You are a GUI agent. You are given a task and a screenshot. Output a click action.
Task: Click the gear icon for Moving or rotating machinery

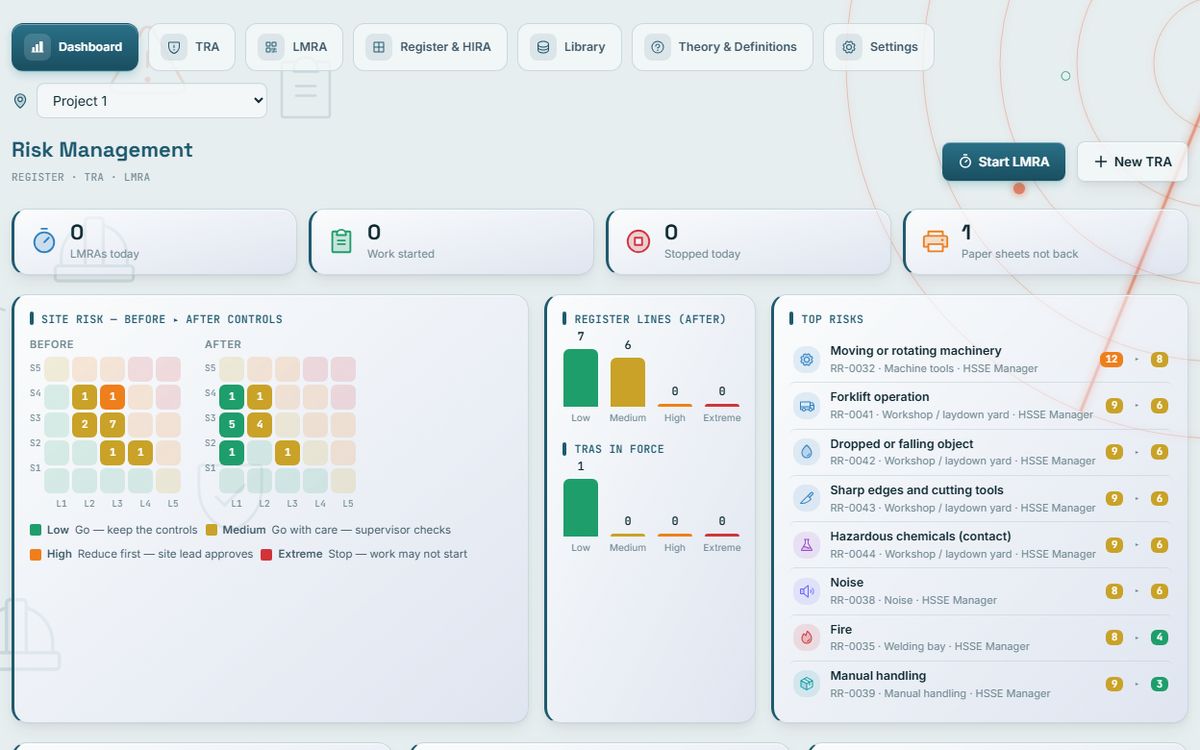[x=807, y=359]
